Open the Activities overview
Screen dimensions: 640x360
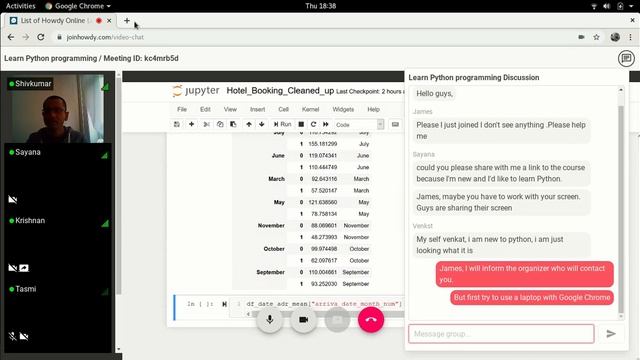20,6
